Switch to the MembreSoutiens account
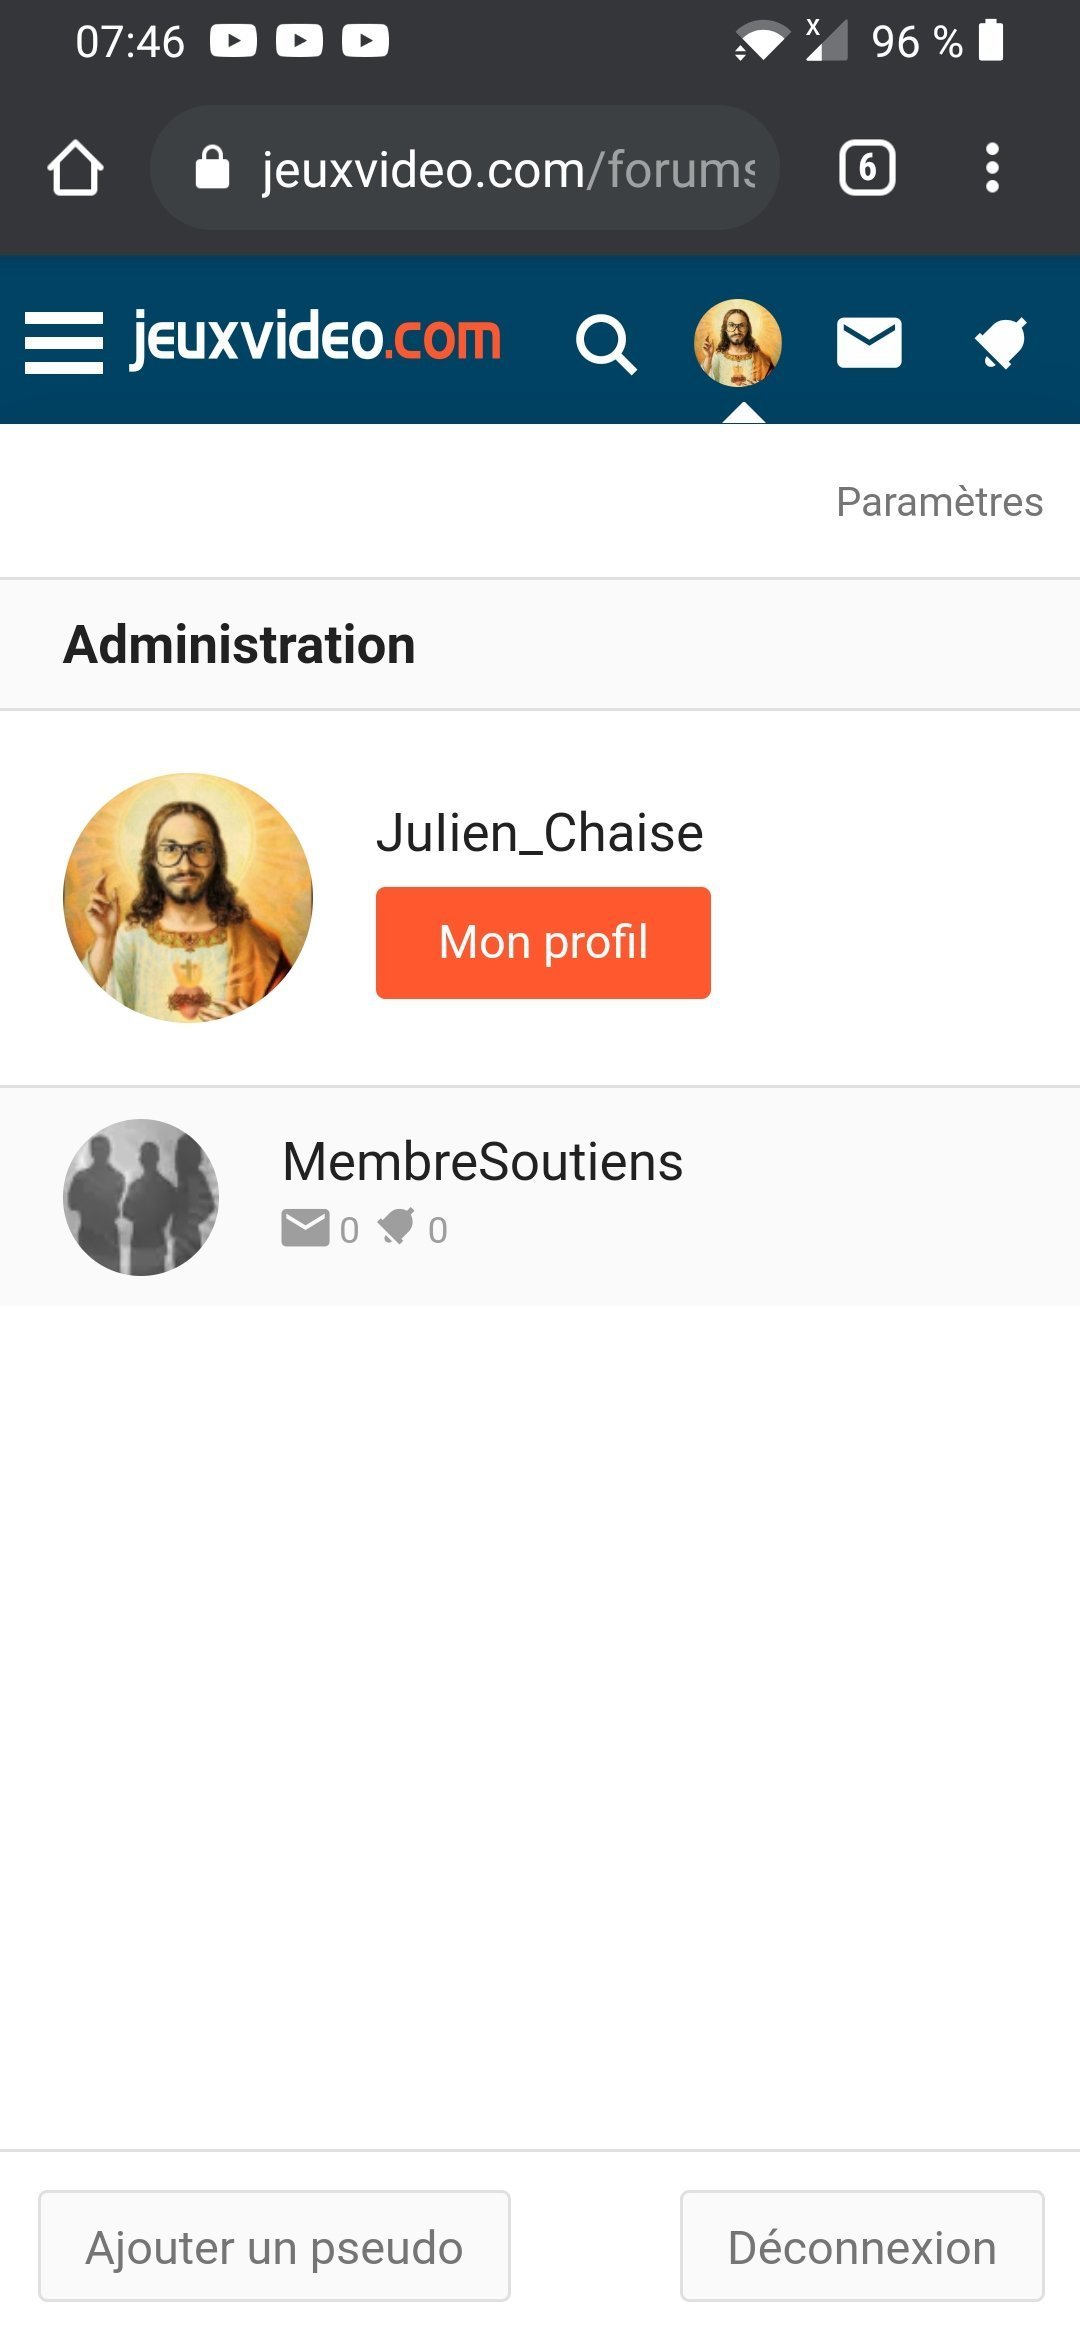The image size is (1080, 2340). [483, 1162]
